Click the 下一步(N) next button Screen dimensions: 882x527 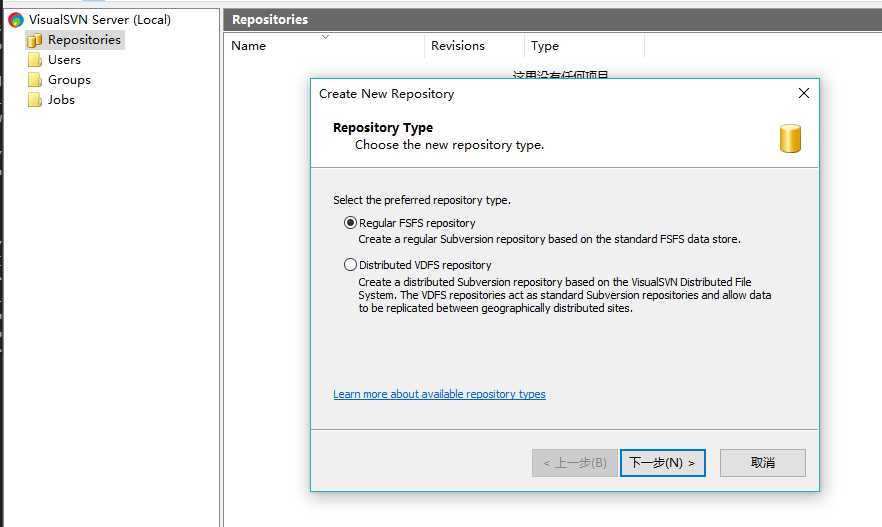tap(663, 463)
